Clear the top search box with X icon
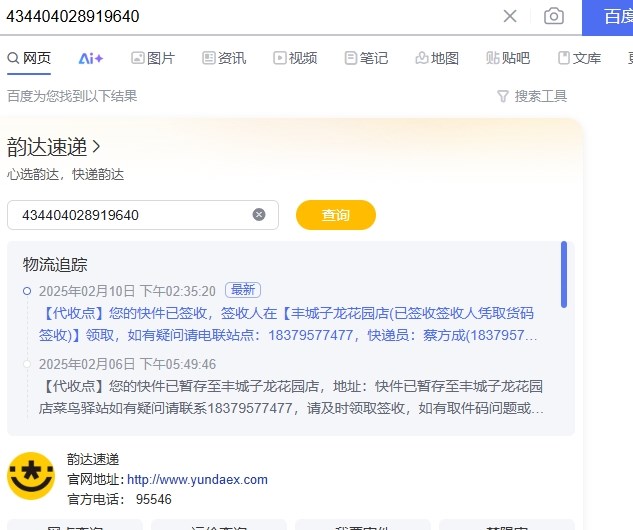The height and width of the screenshot is (530, 633). click(510, 16)
